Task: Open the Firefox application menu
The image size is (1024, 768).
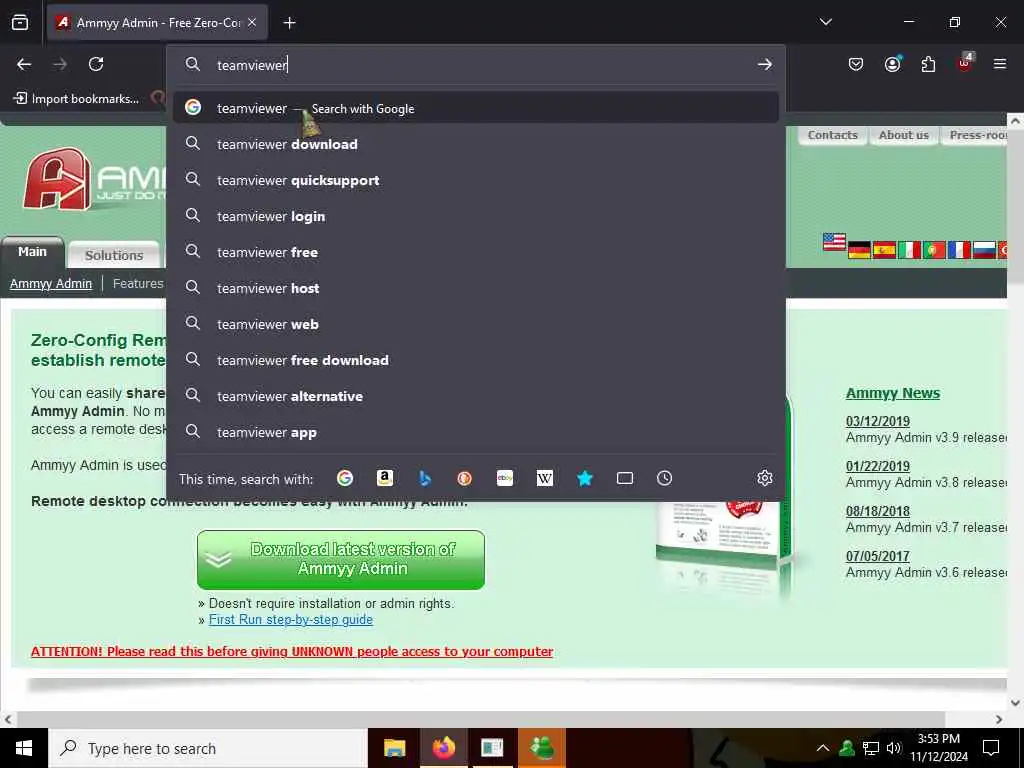Action: 1000,64
